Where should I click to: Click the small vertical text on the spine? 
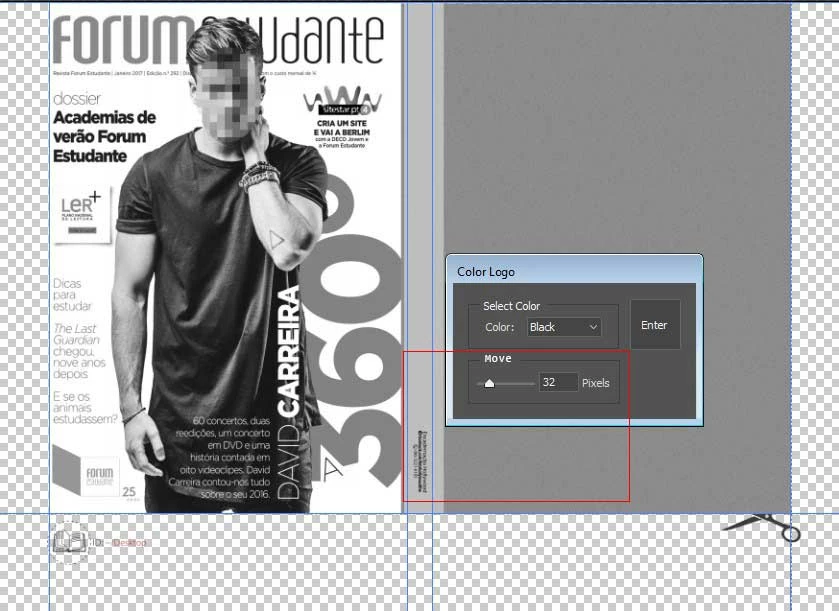420,462
